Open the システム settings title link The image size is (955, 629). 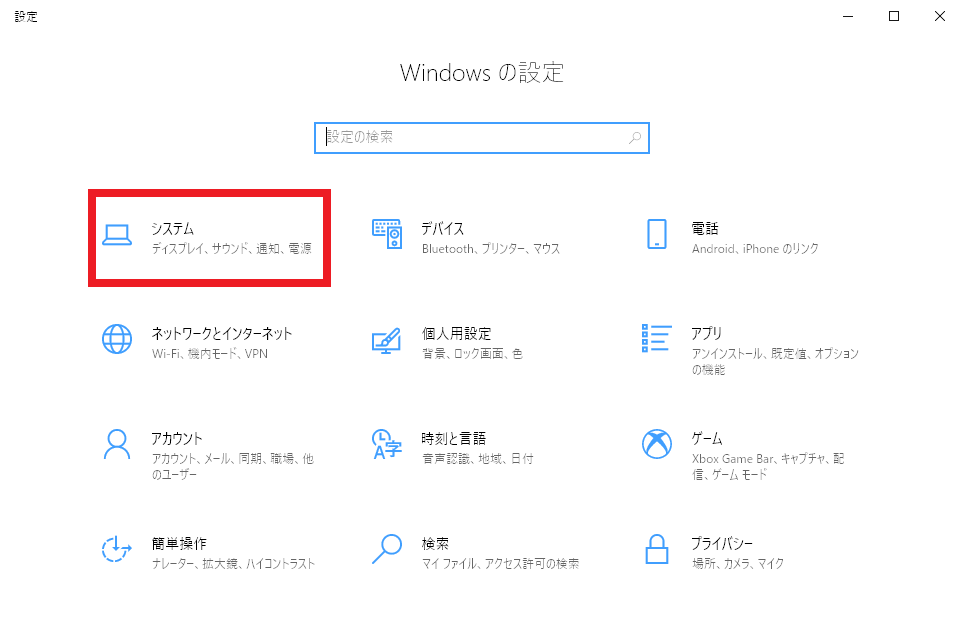172,228
